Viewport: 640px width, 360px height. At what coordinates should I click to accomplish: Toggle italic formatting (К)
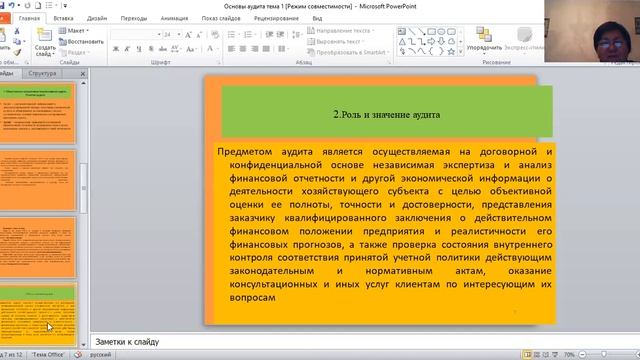[x=127, y=49]
